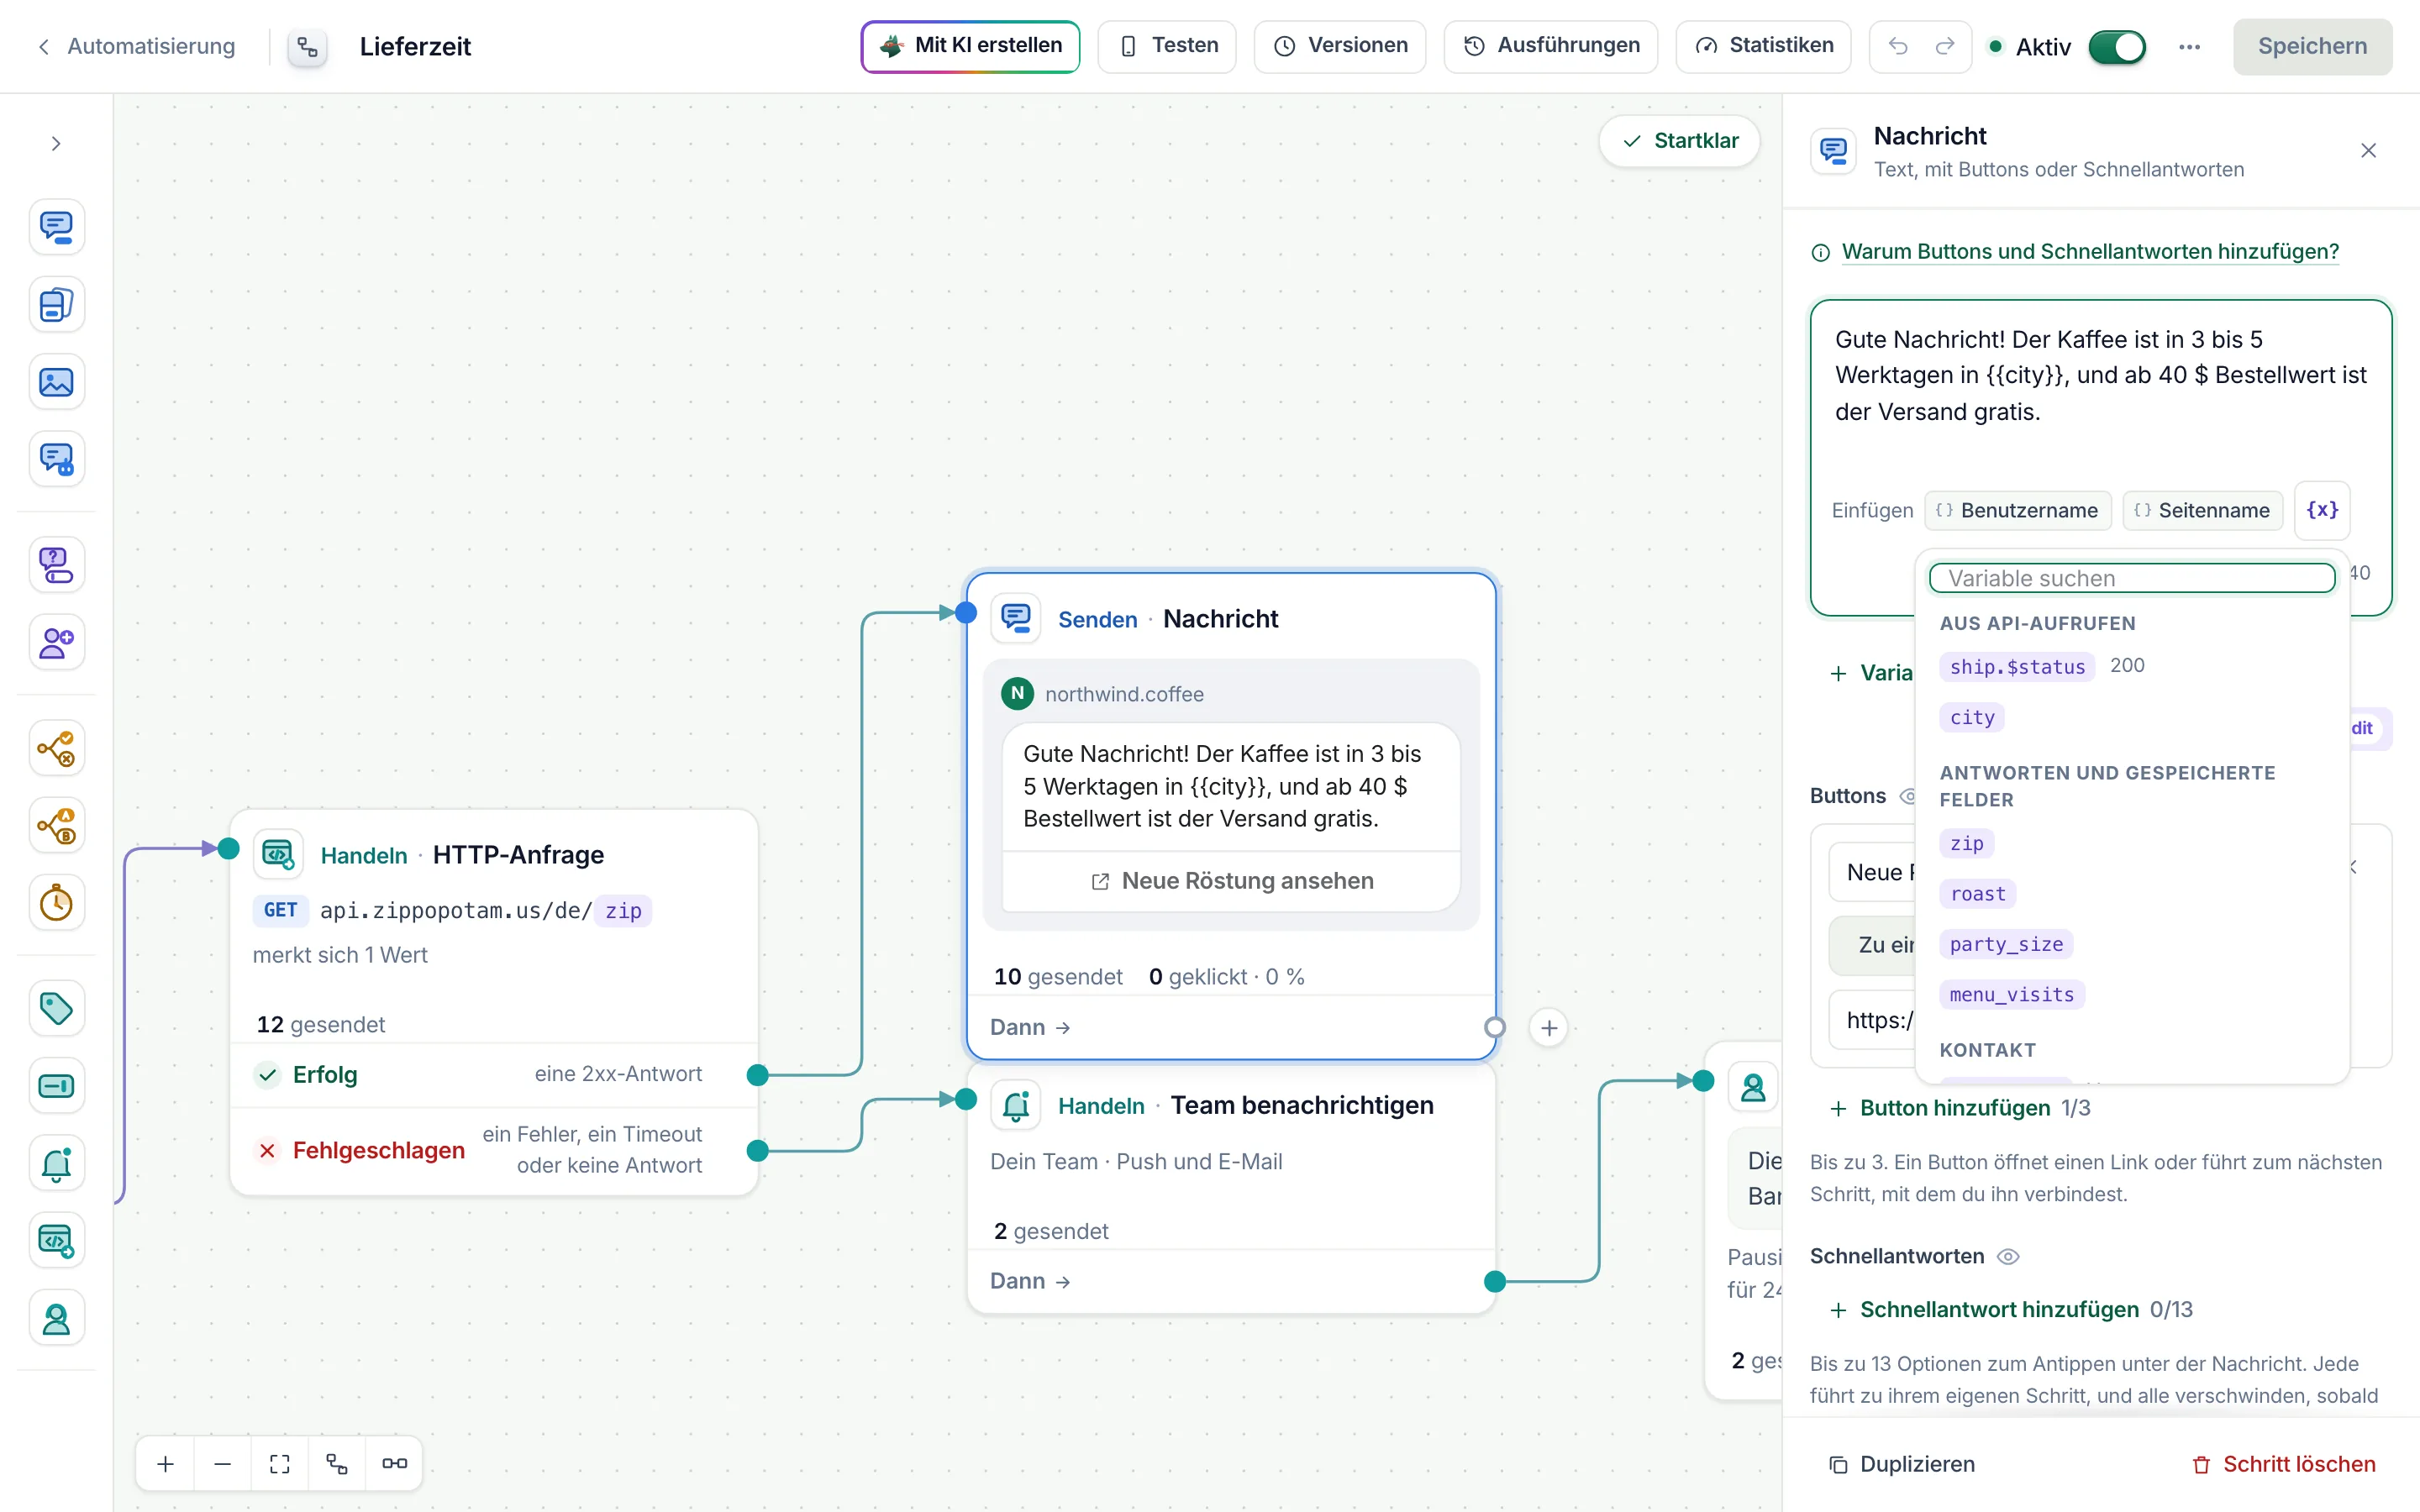
Task: Open the curly-brace variable picker button
Action: [x=2322, y=510]
